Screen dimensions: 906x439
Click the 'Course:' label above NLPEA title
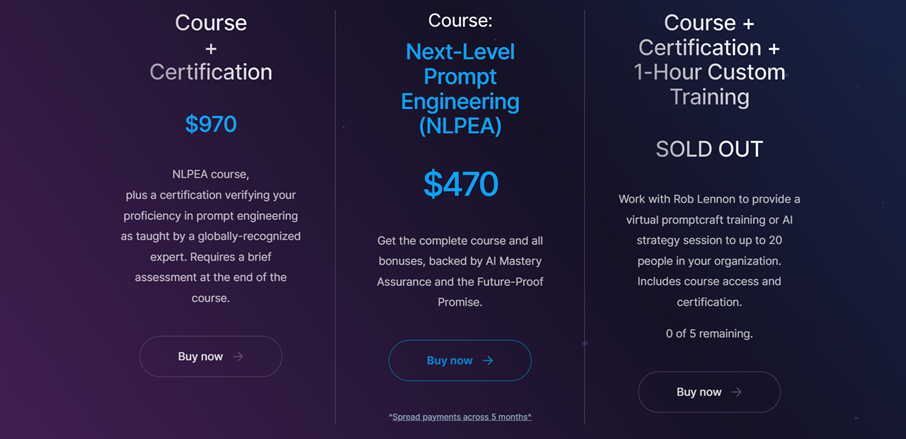460,21
